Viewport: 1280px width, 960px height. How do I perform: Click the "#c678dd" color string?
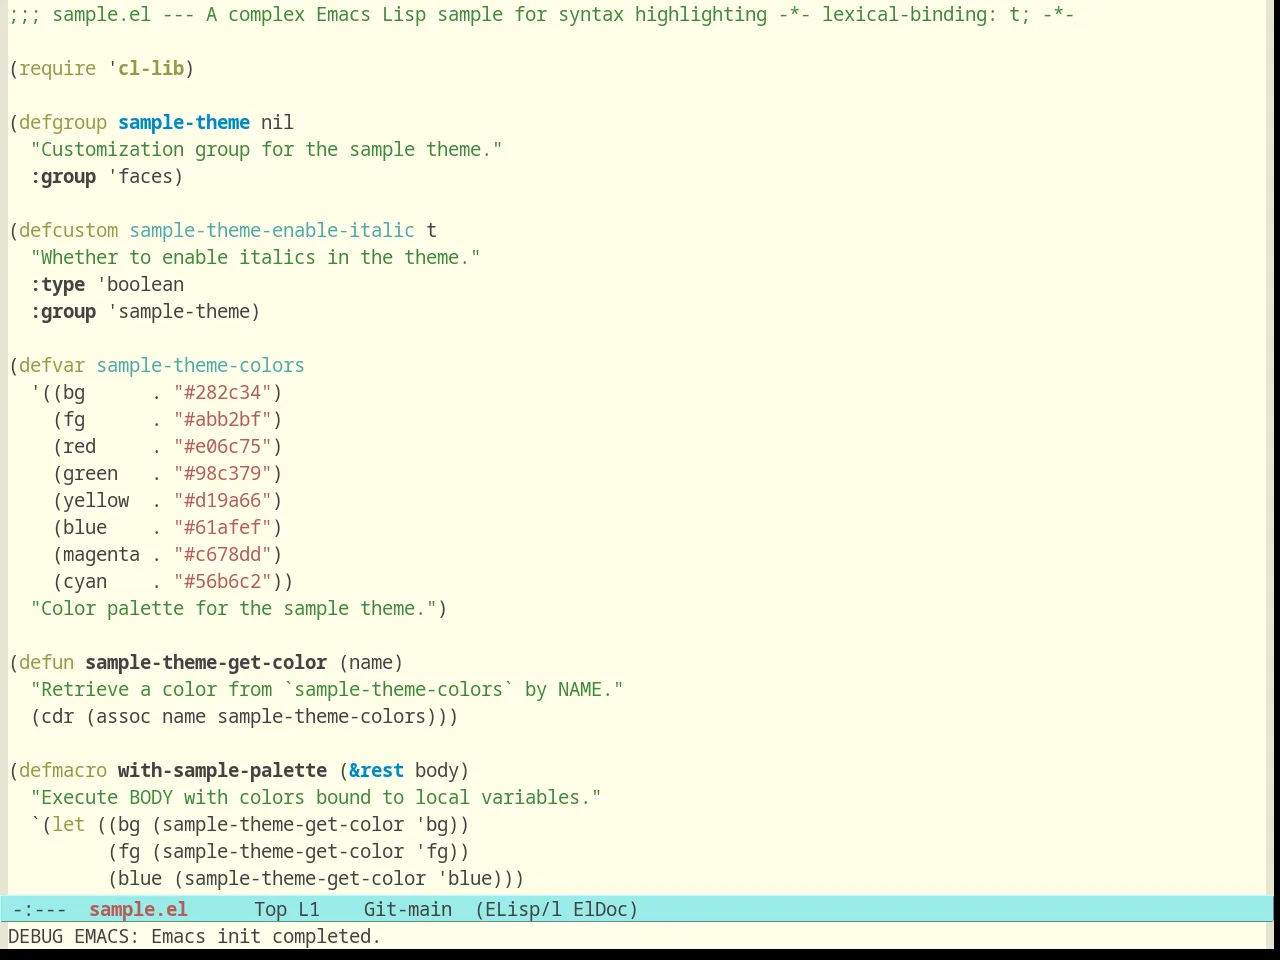[223, 554]
